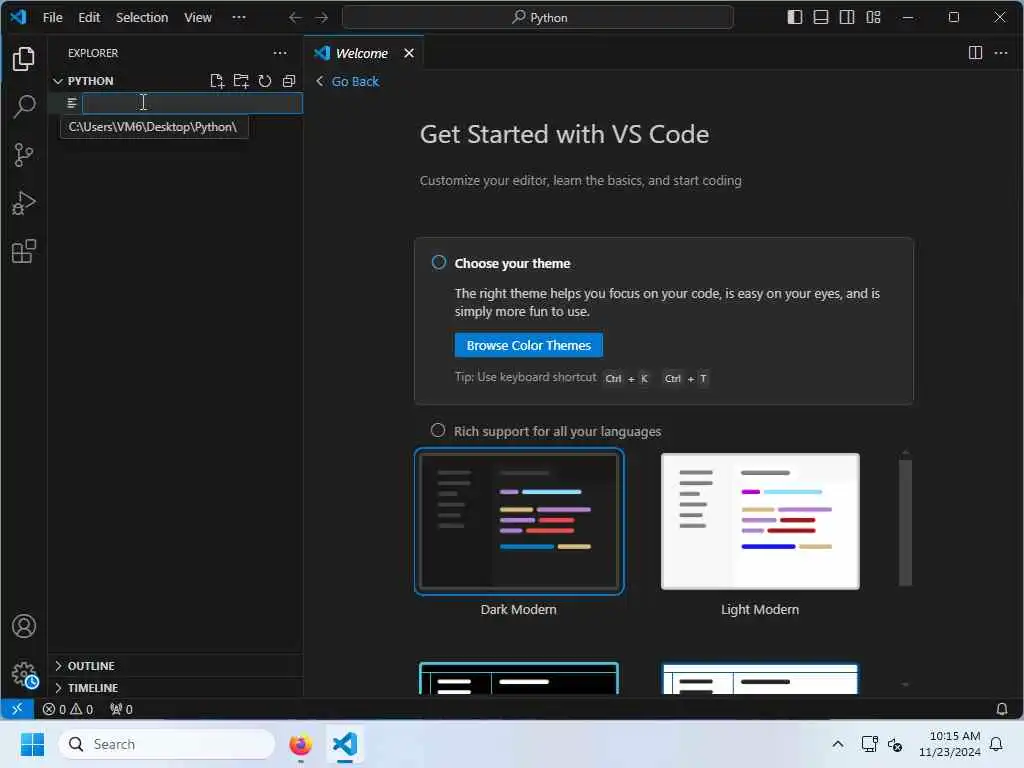Click VS Code icon on the taskbar

point(345,744)
